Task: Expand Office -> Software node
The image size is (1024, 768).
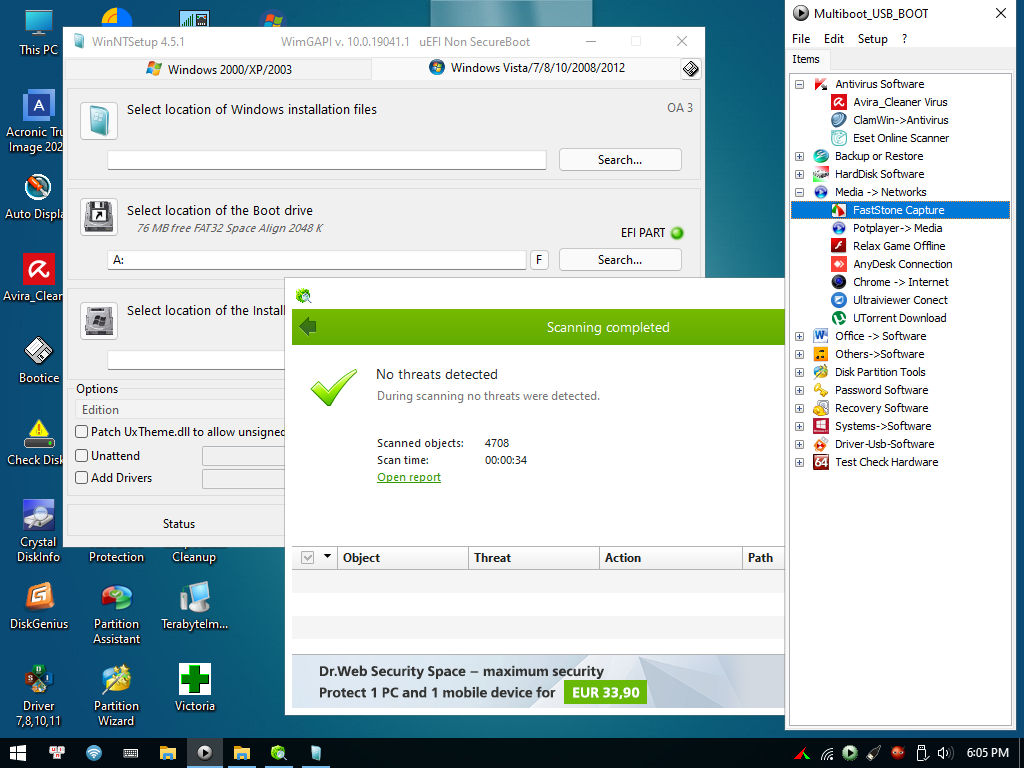Action: pyautogui.click(x=799, y=336)
